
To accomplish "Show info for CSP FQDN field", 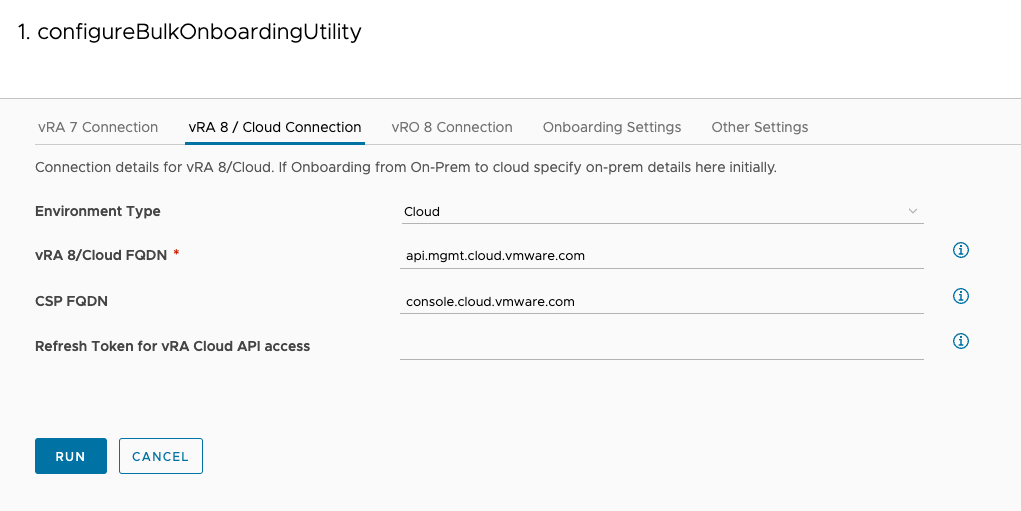I will click(x=961, y=296).
